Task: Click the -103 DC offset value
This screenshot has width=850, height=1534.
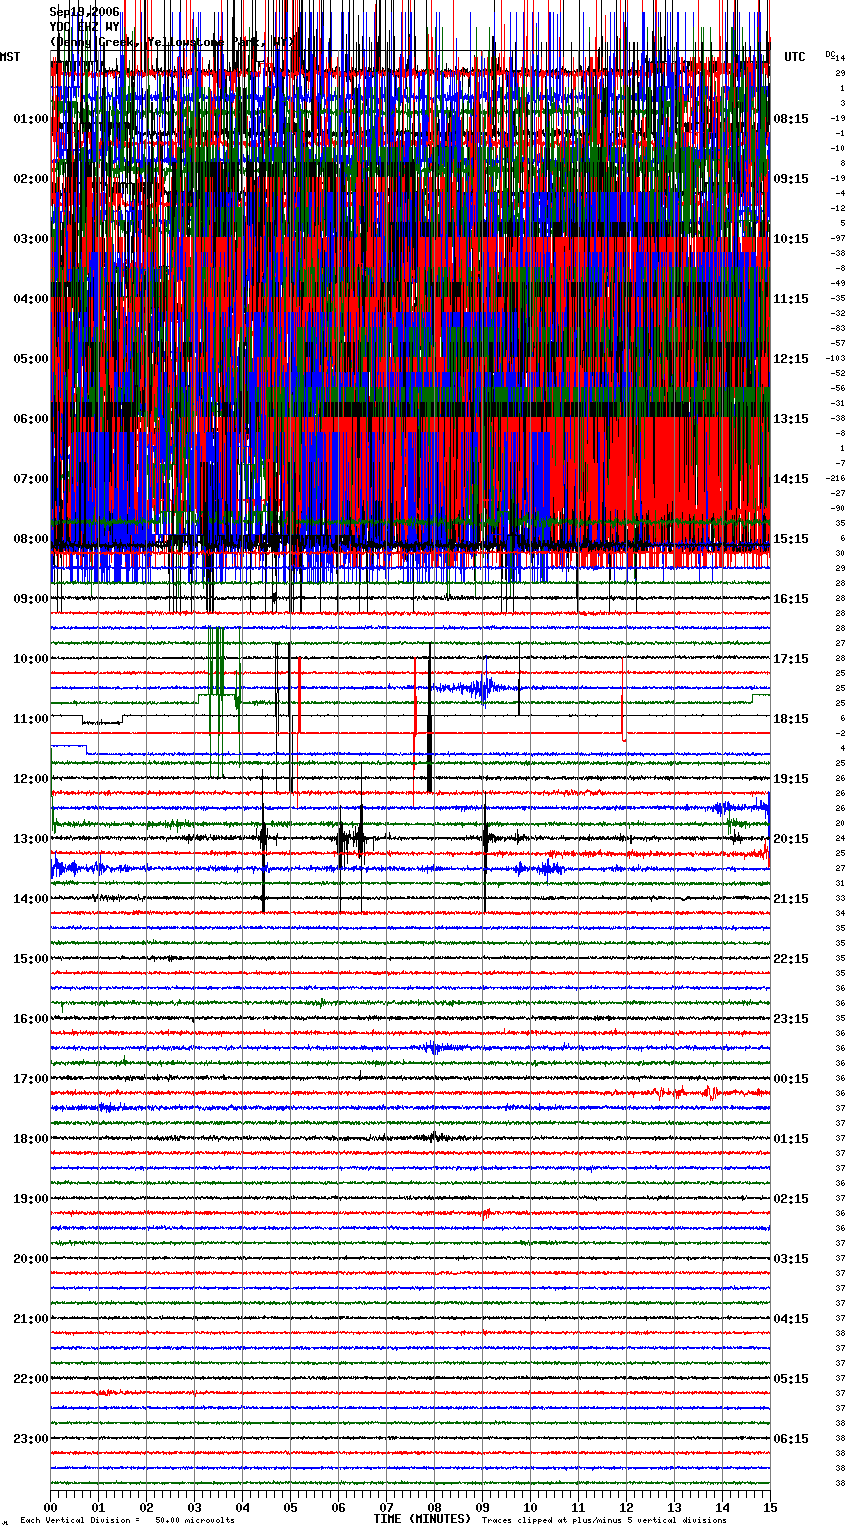Action: pyautogui.click(x=836, y=359)
